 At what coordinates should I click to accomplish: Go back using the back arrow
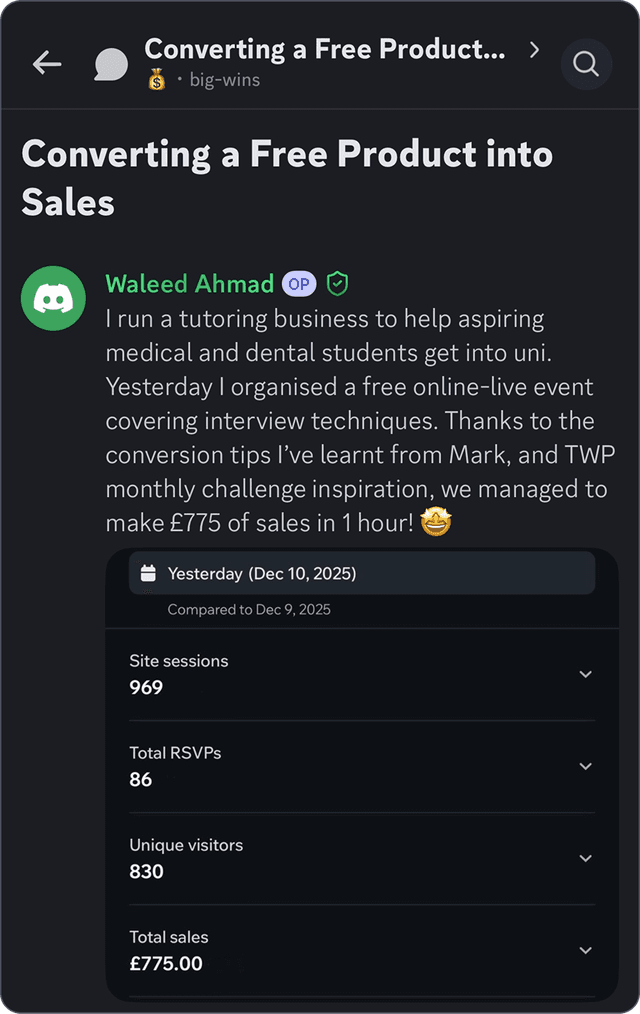pos(46,63)
